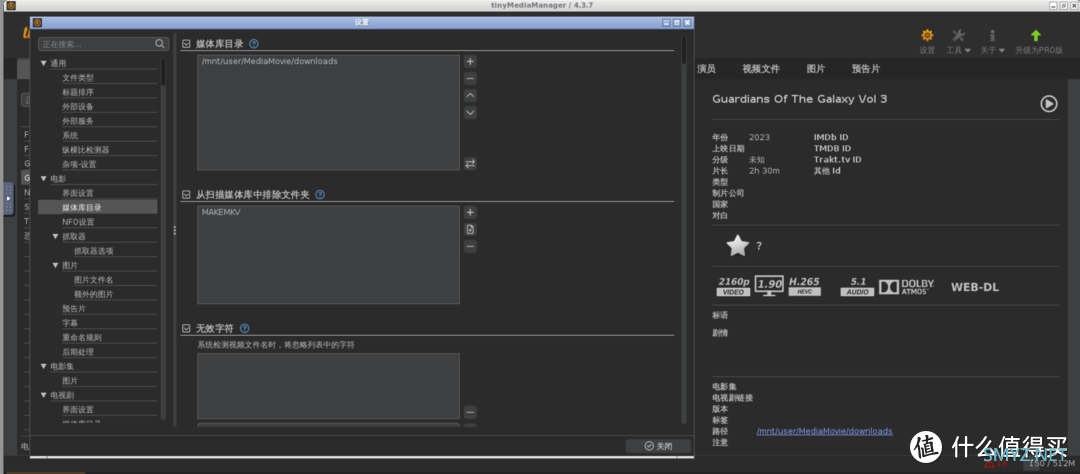The height and width of the screenshot is (474, 1080).
Task: Select 系统 in settings tree
Action: pos(70,136)
